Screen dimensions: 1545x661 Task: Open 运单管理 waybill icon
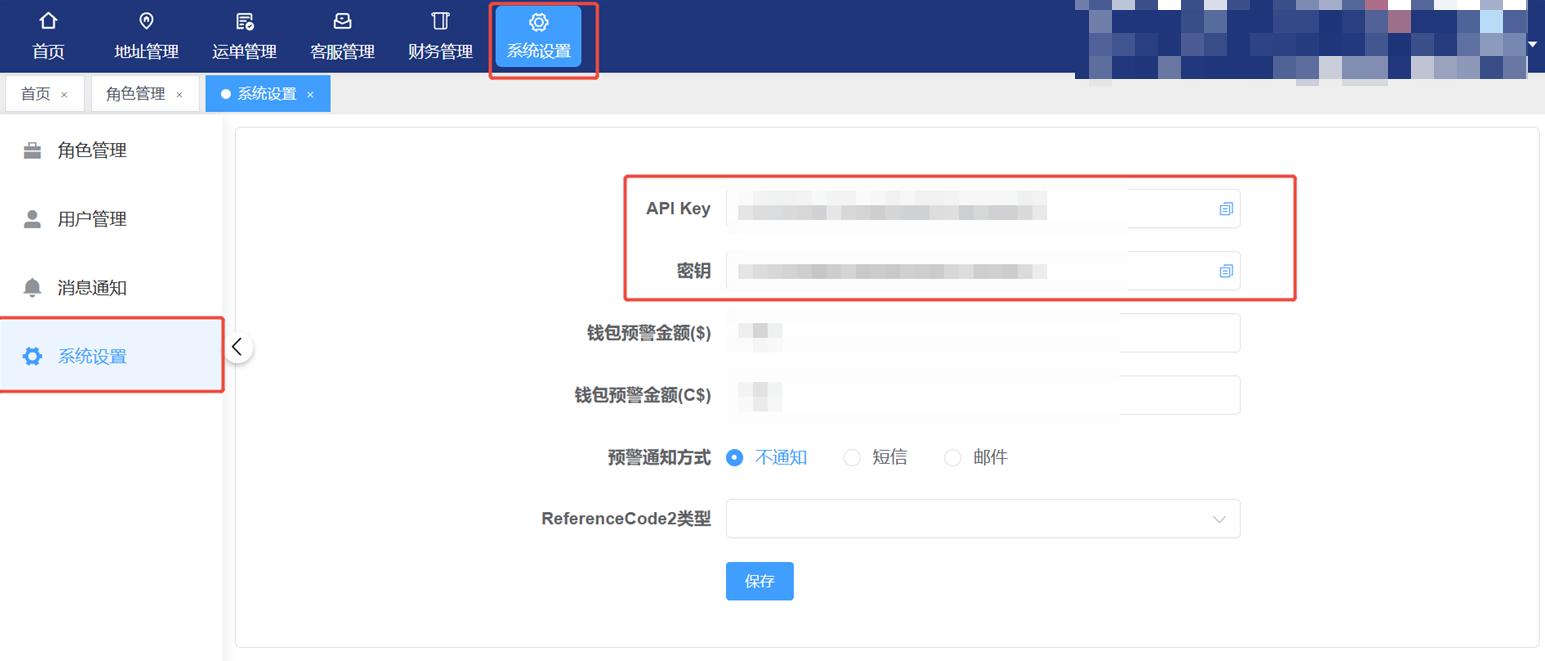click(x=244, y=21)
